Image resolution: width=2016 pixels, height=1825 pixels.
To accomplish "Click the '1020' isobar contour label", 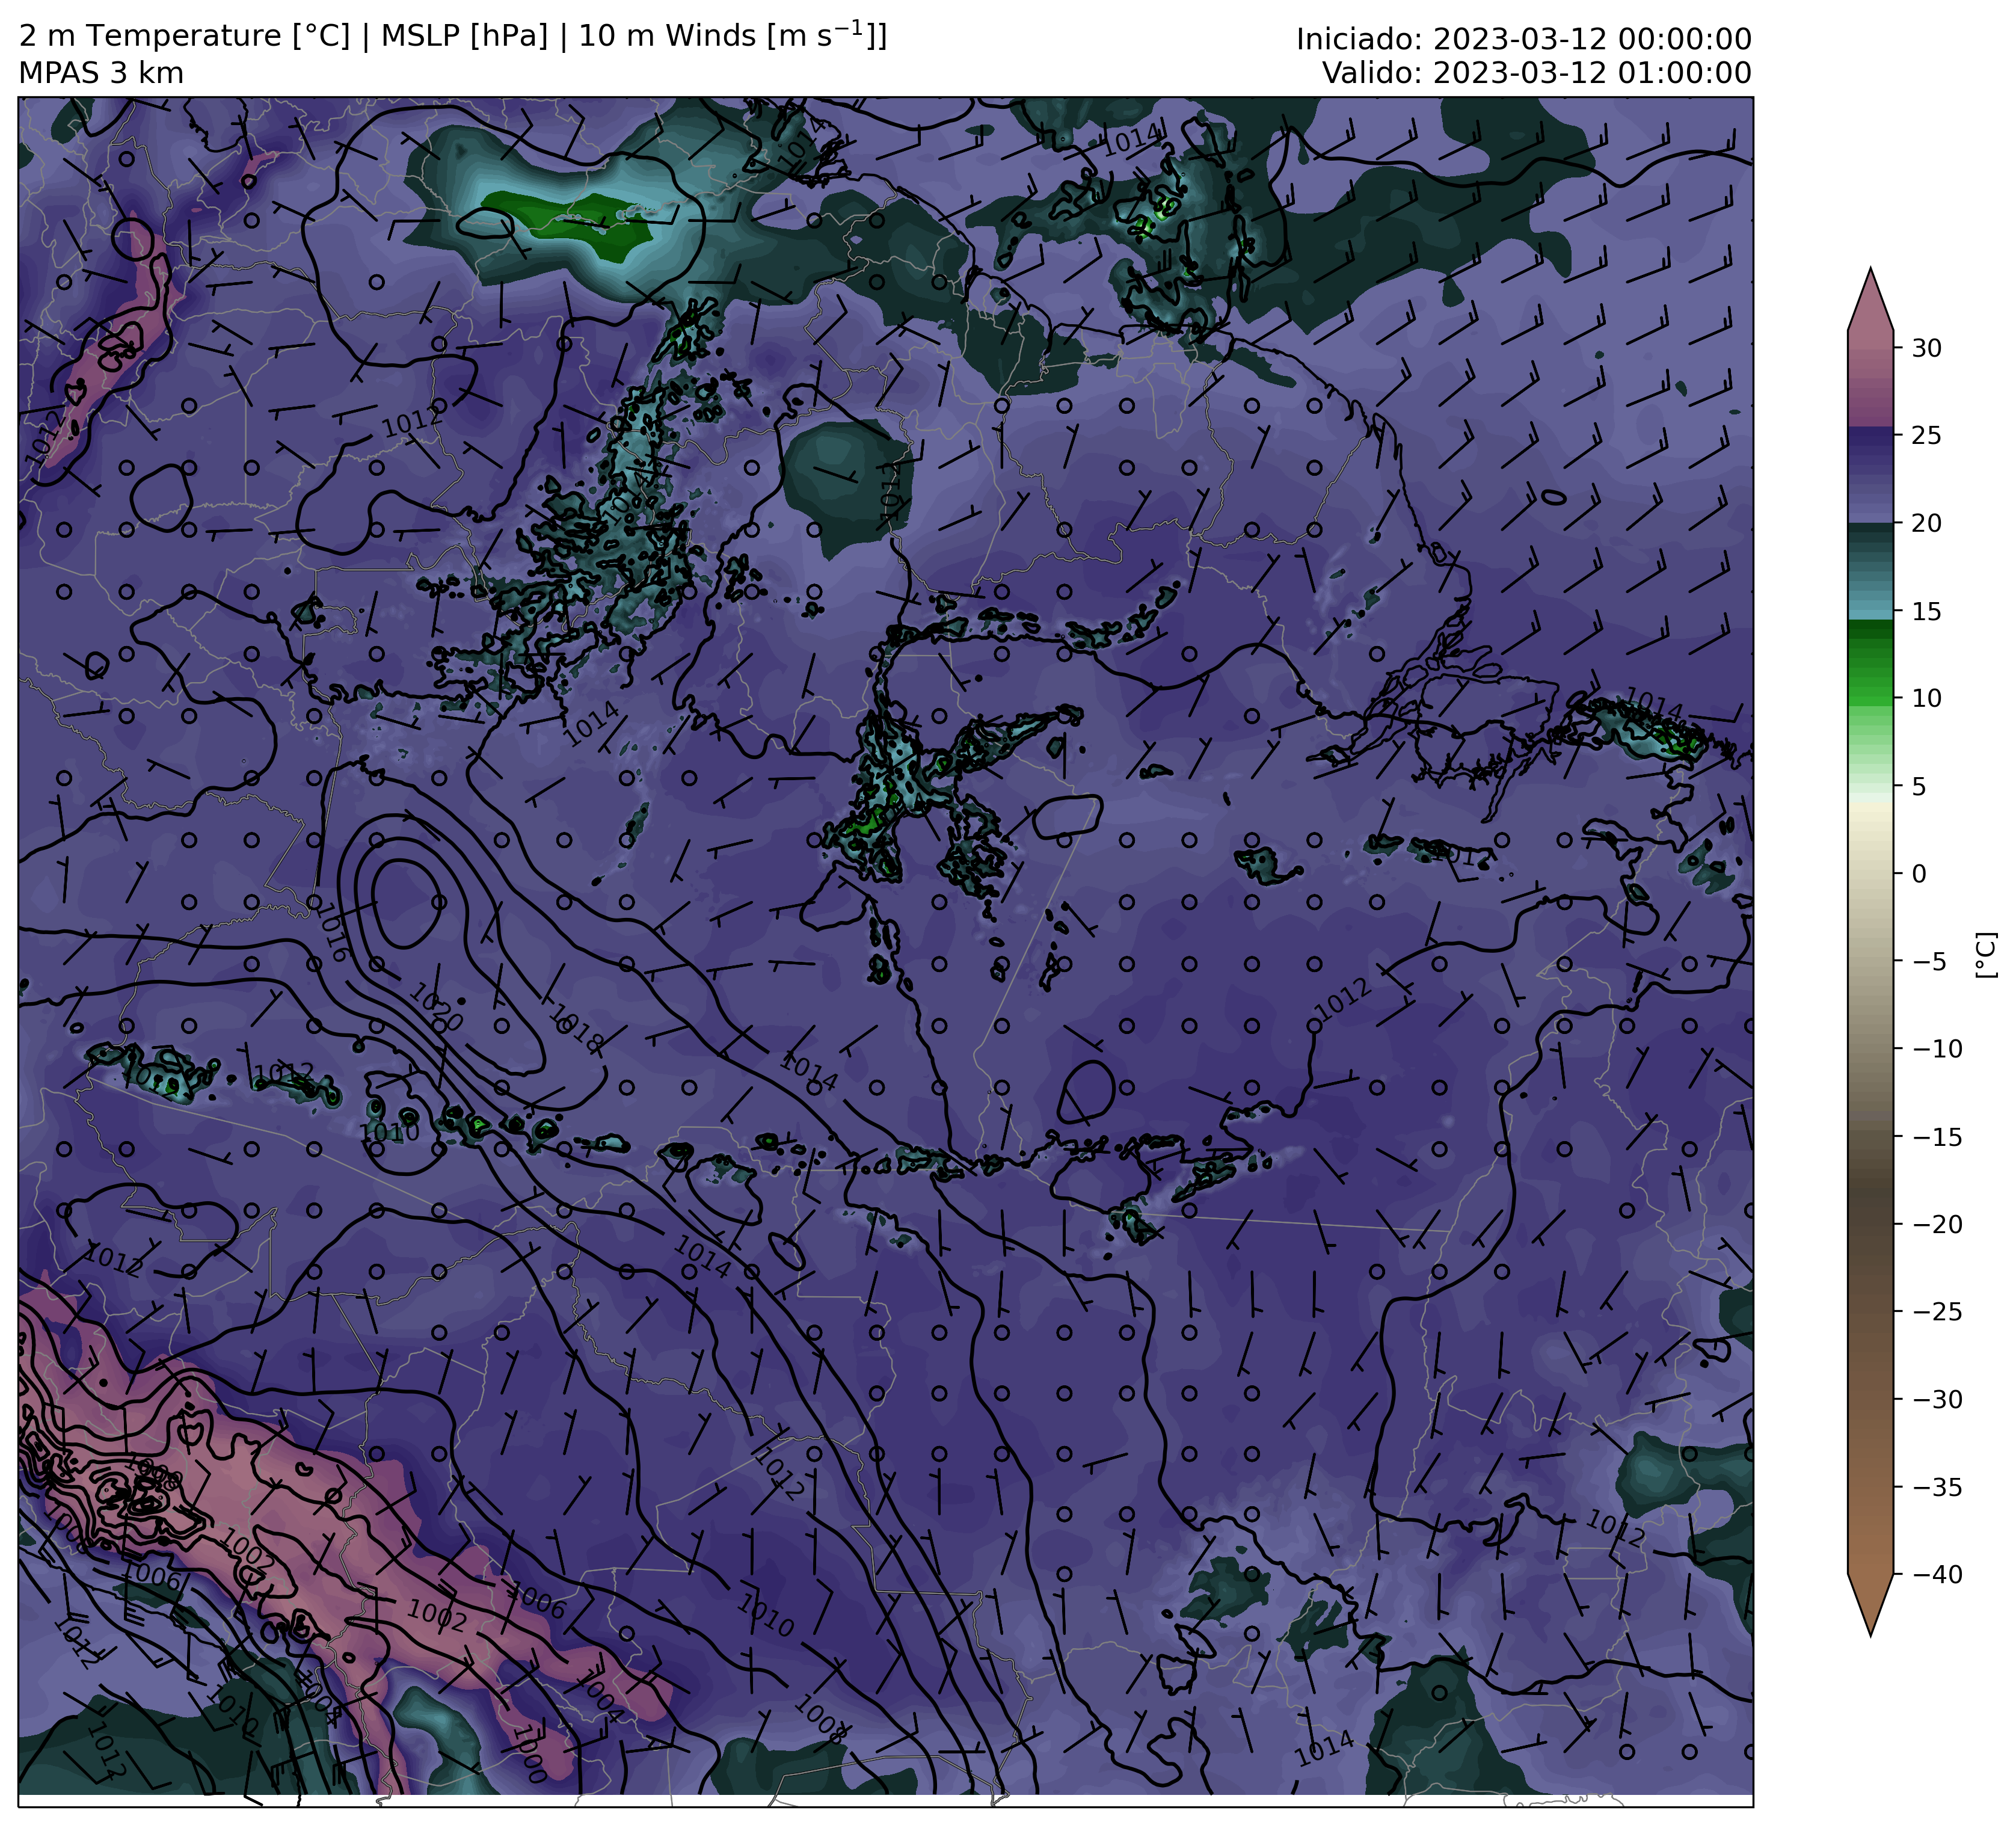I will pyautogui.click(x=437, y=1006).
